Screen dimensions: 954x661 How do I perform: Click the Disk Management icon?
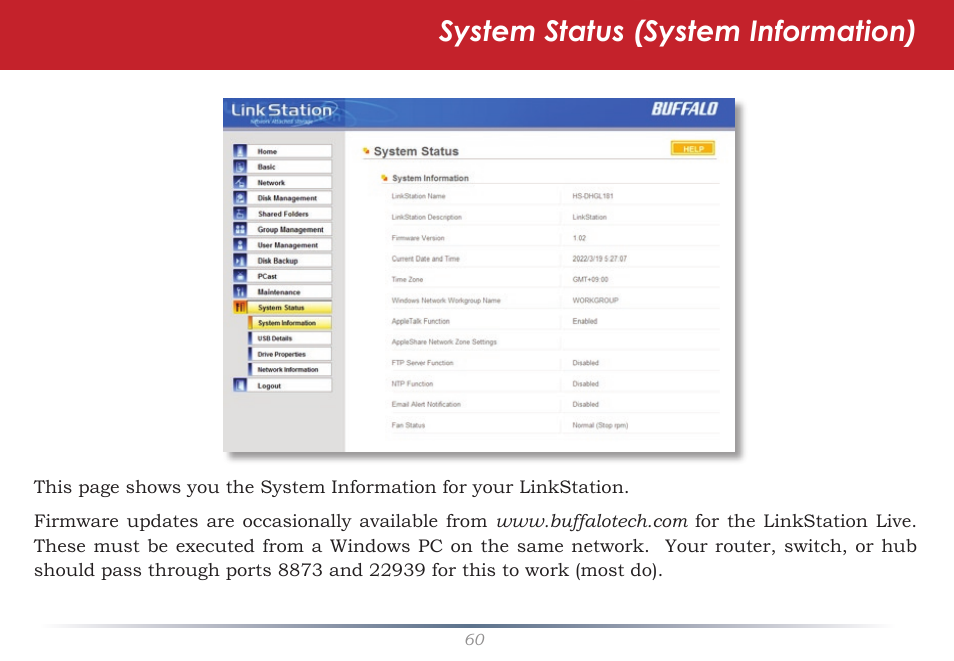pyautogui.click(x=240, y=198)
